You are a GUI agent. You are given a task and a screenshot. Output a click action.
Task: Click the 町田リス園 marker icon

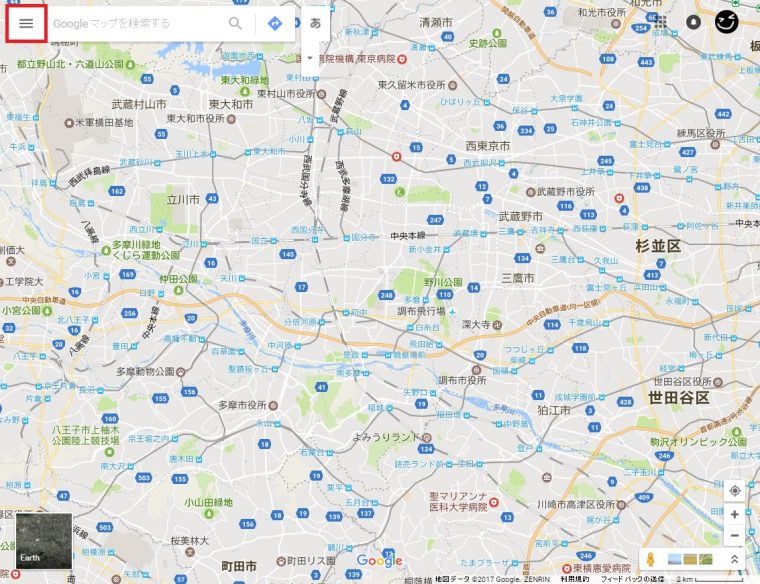coord(281,561)
